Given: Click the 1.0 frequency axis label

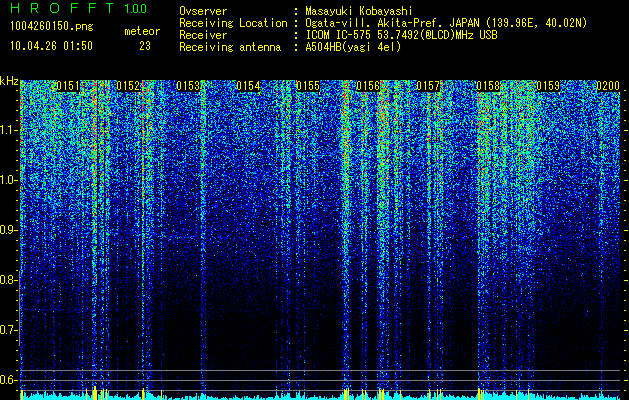Looking at the screenshot, I should coord(9,180).
